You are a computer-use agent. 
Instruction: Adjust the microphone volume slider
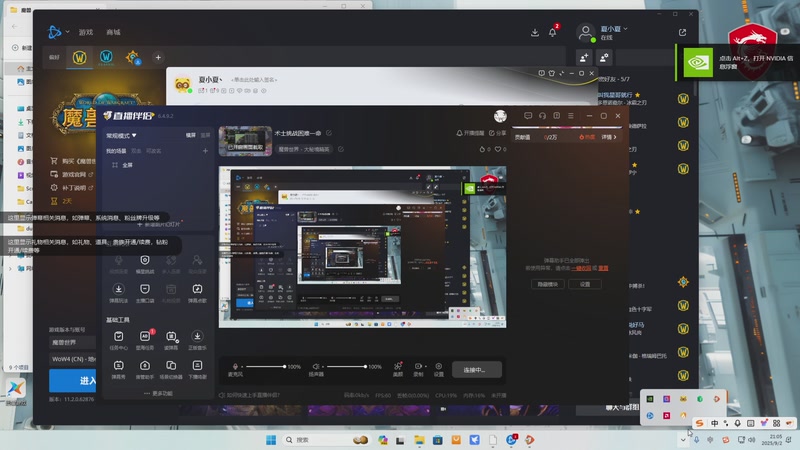tap(264, 367)
